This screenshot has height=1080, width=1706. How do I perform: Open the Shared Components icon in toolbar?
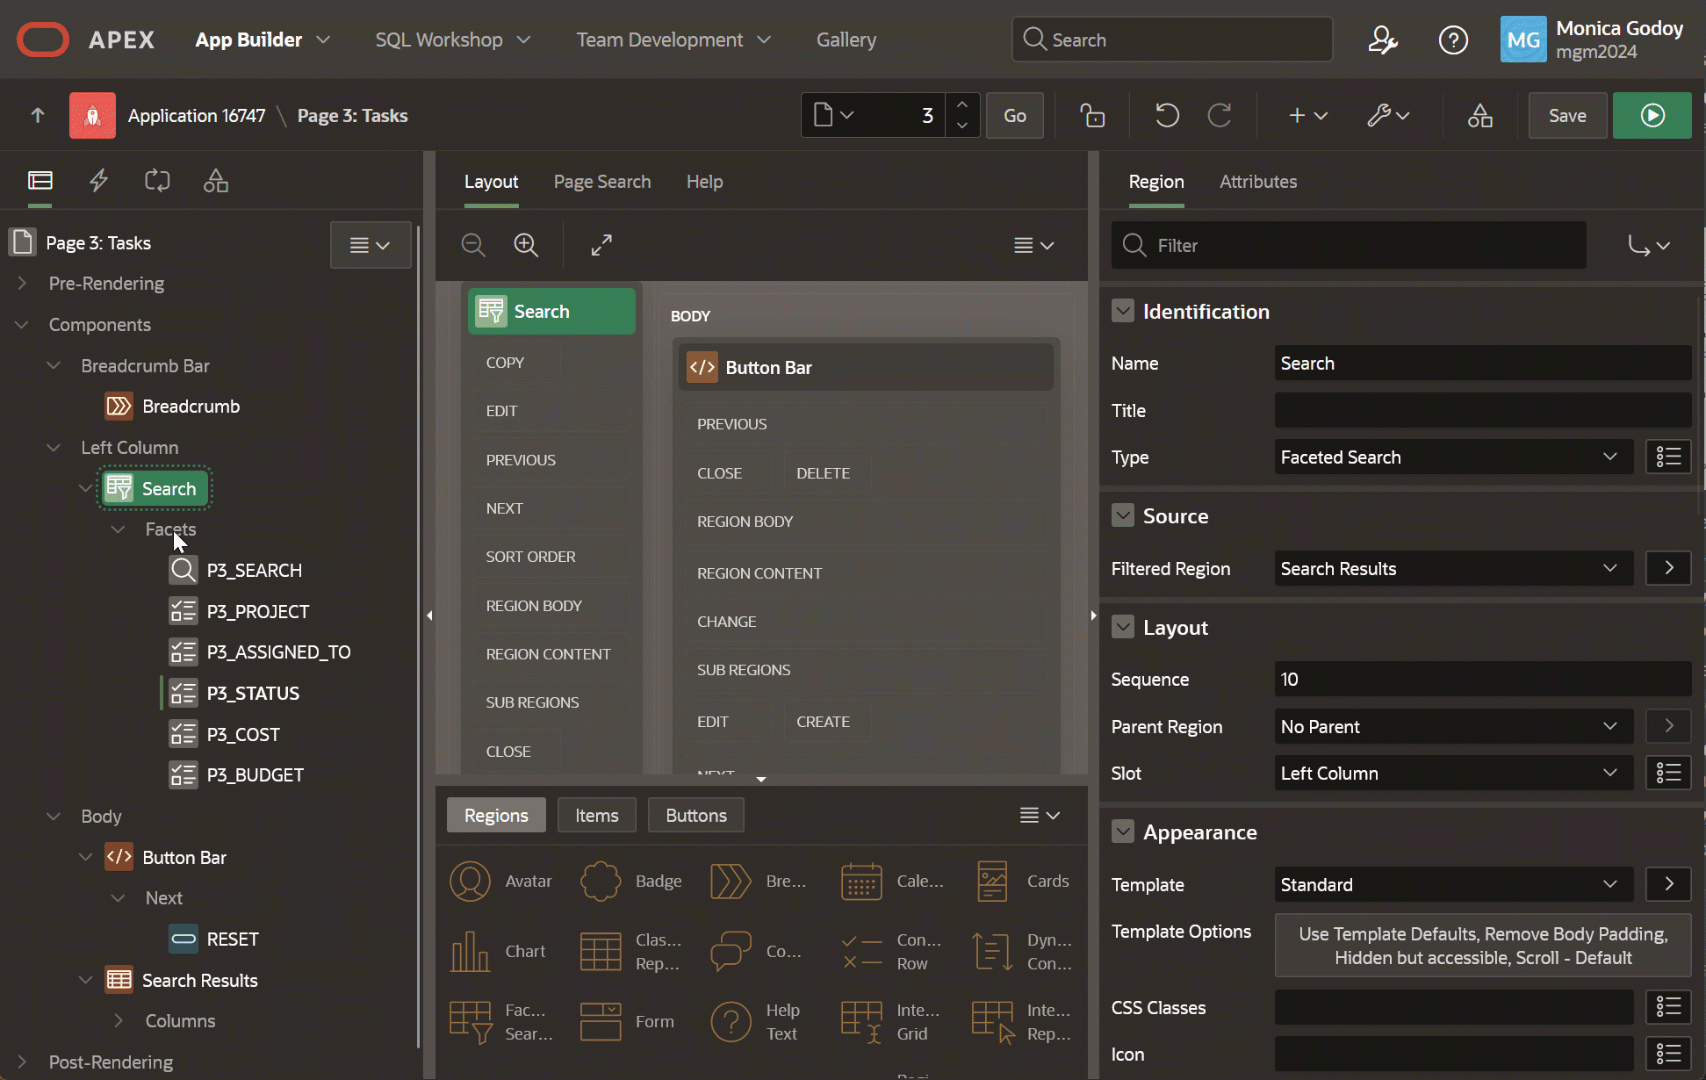click(1480, 116)
